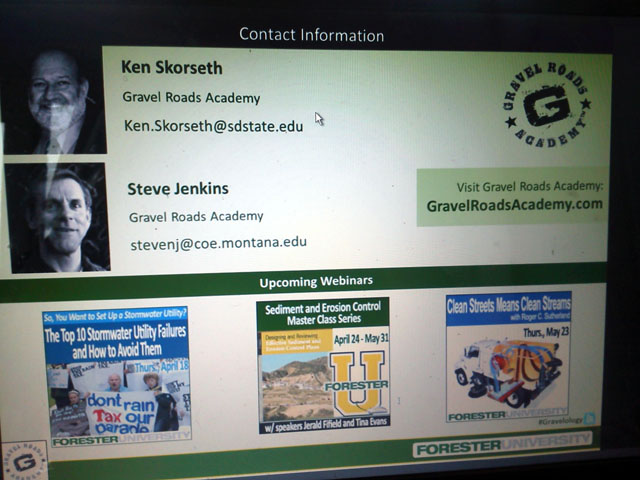Click stevenj@coe.montana.edu email address
The width and height of the screenshot is (640, 480).
(x=218, y=243)
